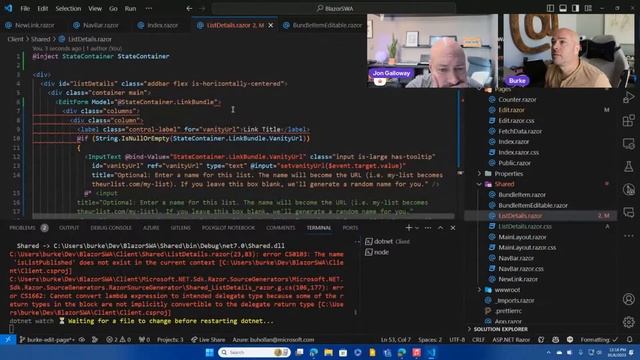Collapse the Solution Explorer section
Viewport: 640px width, 360px height.
click(x=497, y=329)
